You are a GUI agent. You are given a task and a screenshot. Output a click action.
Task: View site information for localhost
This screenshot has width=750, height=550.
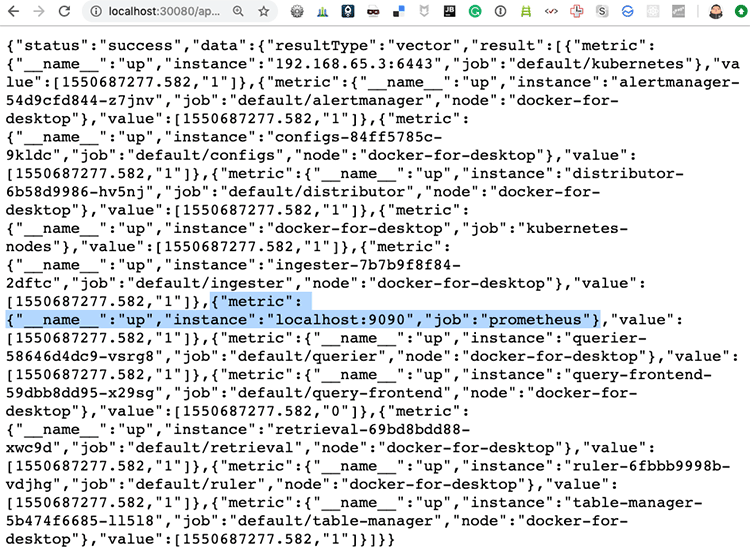pos(96,11)
